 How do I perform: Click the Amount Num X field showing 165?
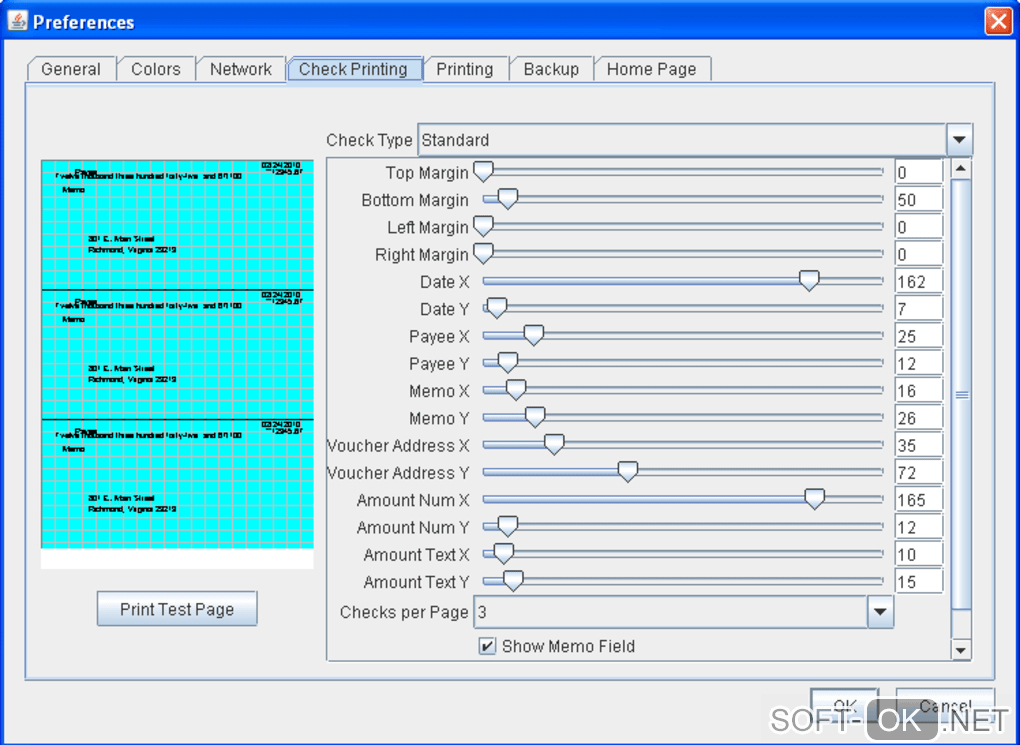pos(919,500)
